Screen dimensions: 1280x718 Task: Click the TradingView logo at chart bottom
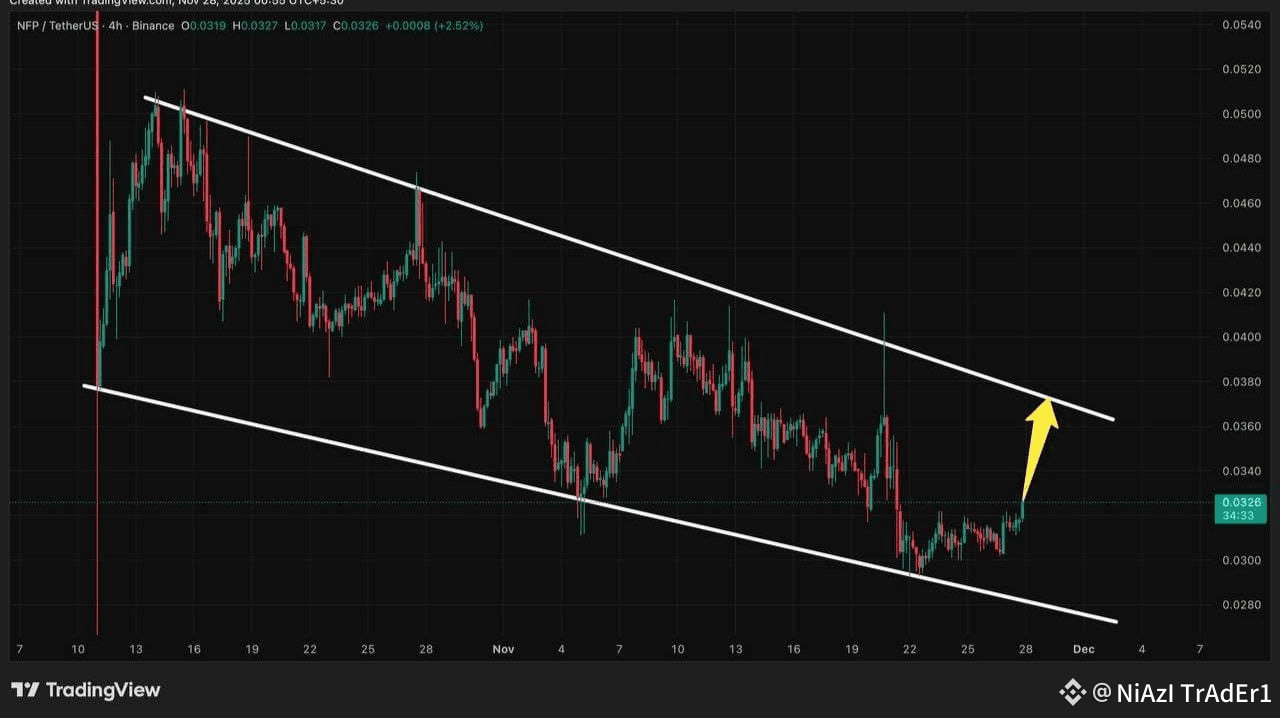tap(86, 690)
